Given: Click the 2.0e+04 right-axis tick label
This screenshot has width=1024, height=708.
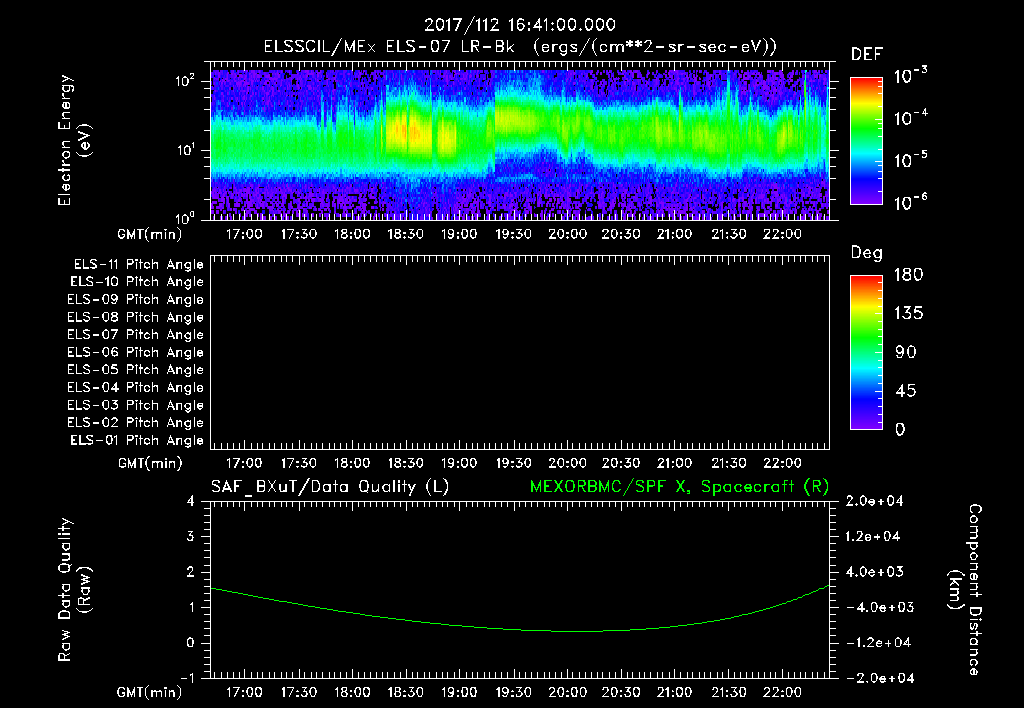Looking at the screenshot, I should click(x=874, y=502).
